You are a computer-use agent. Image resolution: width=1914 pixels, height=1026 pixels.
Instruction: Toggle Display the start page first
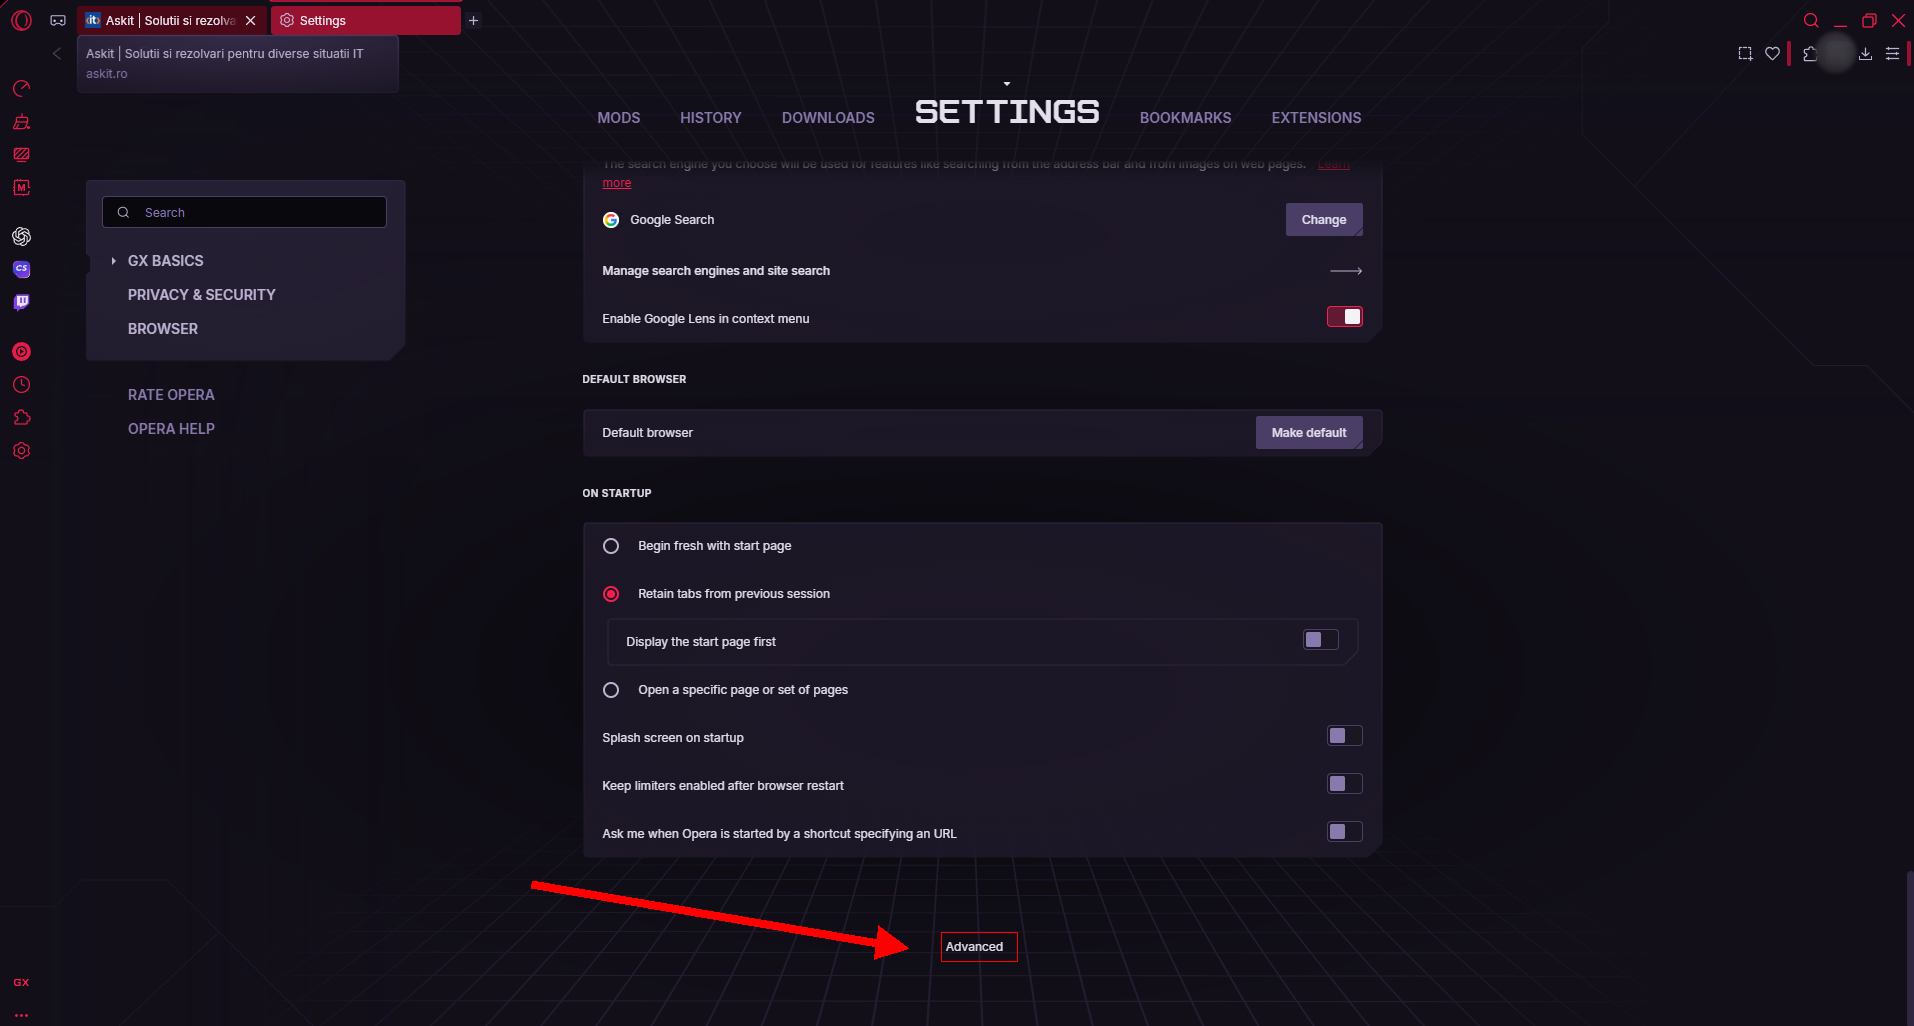coord(1320,640)
